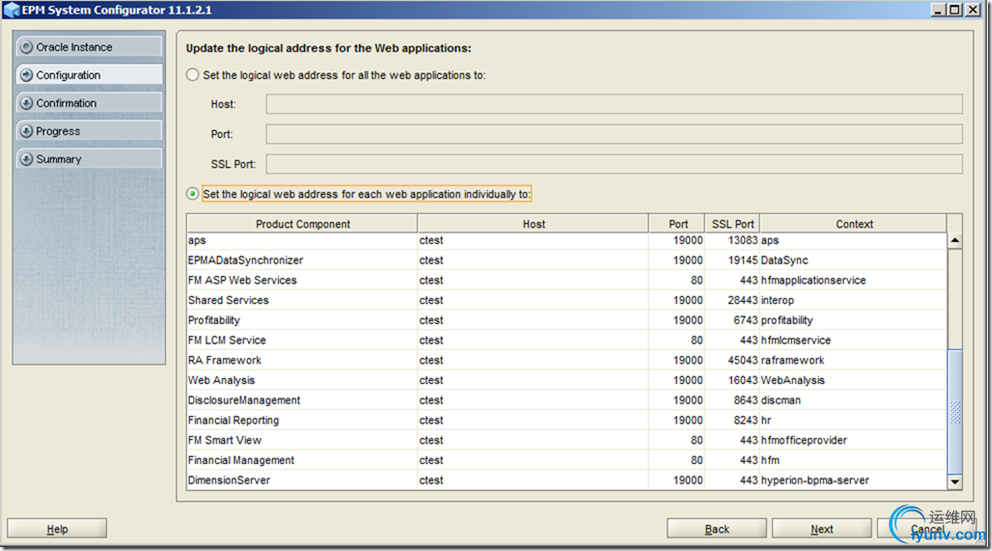Viewport: 992px width, 551px height.
Task: Click the table scrollbar up arrow
Action: pos(955,240)
